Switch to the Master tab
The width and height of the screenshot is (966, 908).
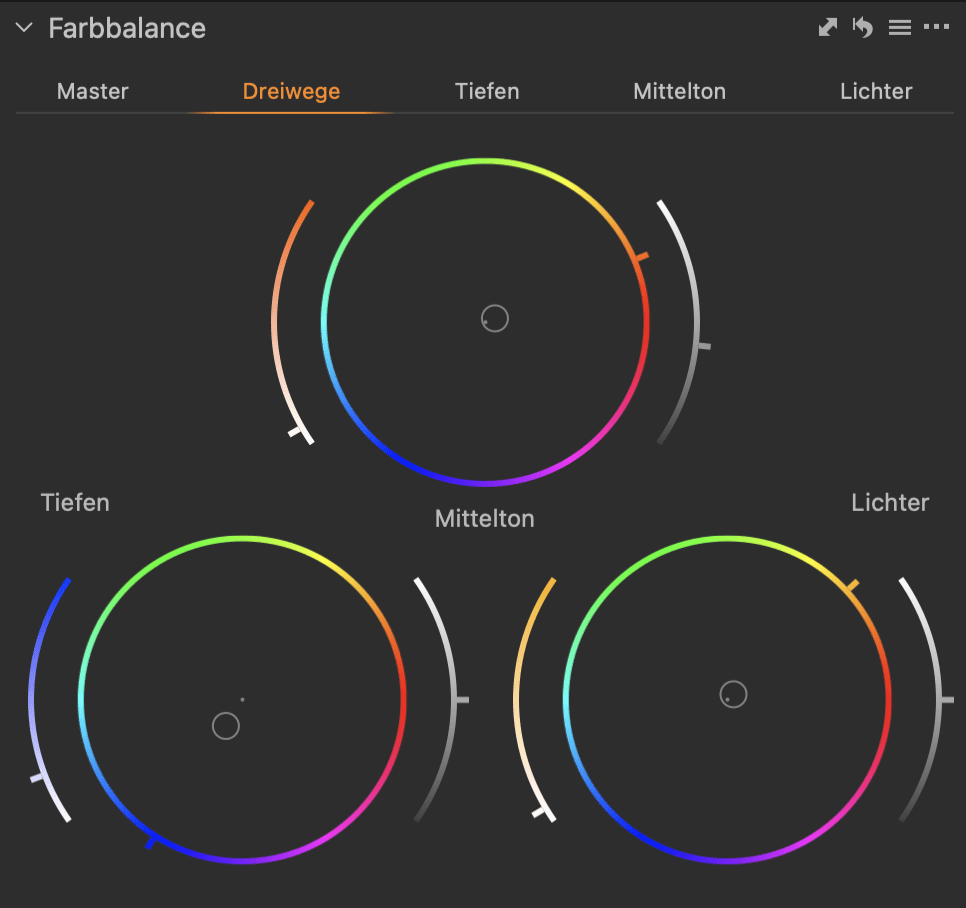92,91
